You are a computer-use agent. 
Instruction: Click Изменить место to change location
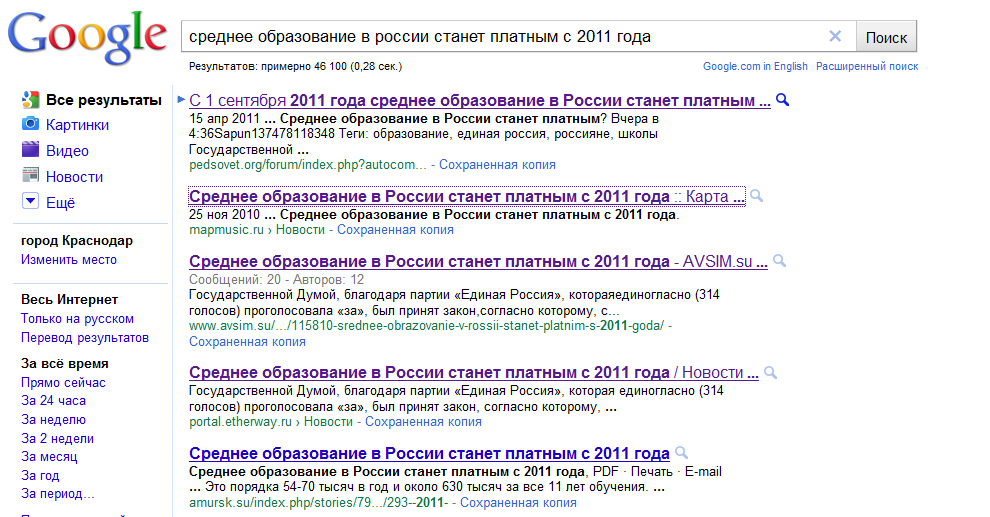pyautogui.click(x=69, y=260)
